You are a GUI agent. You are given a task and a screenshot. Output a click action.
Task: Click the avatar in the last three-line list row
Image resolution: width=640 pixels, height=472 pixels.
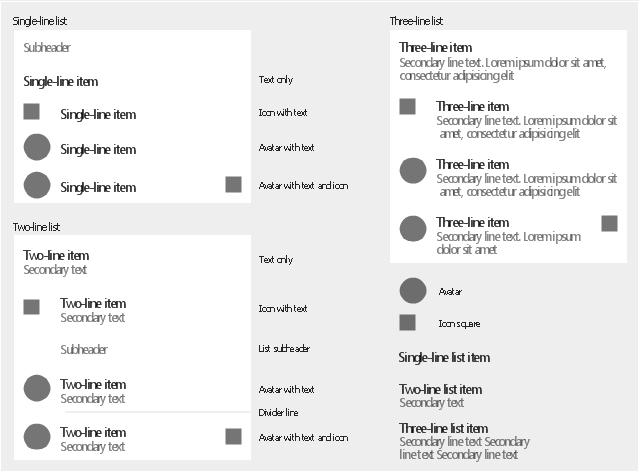click(x=413, y=228)
